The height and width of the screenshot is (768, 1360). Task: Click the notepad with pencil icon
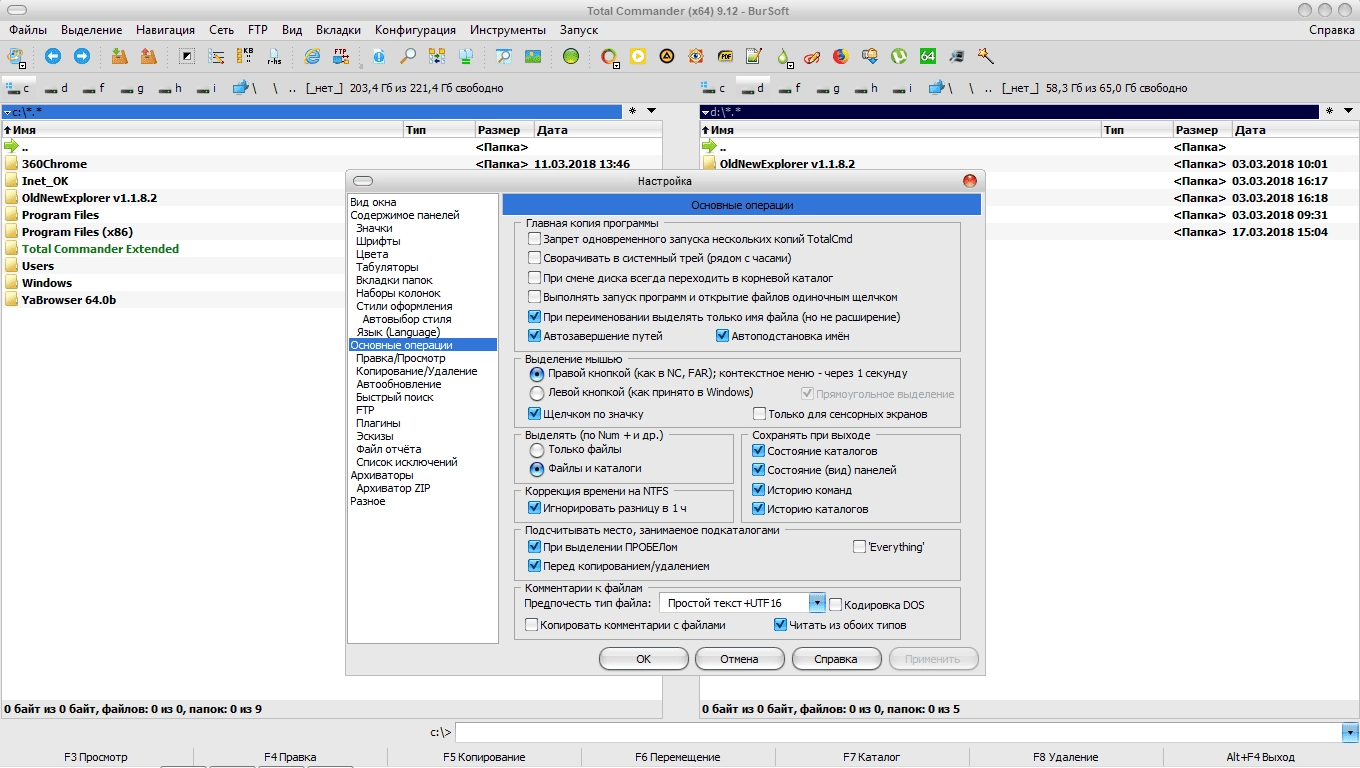coord(754,56)
